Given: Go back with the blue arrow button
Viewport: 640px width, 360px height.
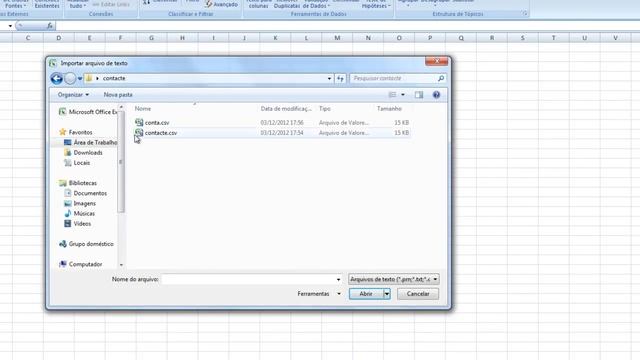Looking at the screenshot, I should [x=57, y=78].
